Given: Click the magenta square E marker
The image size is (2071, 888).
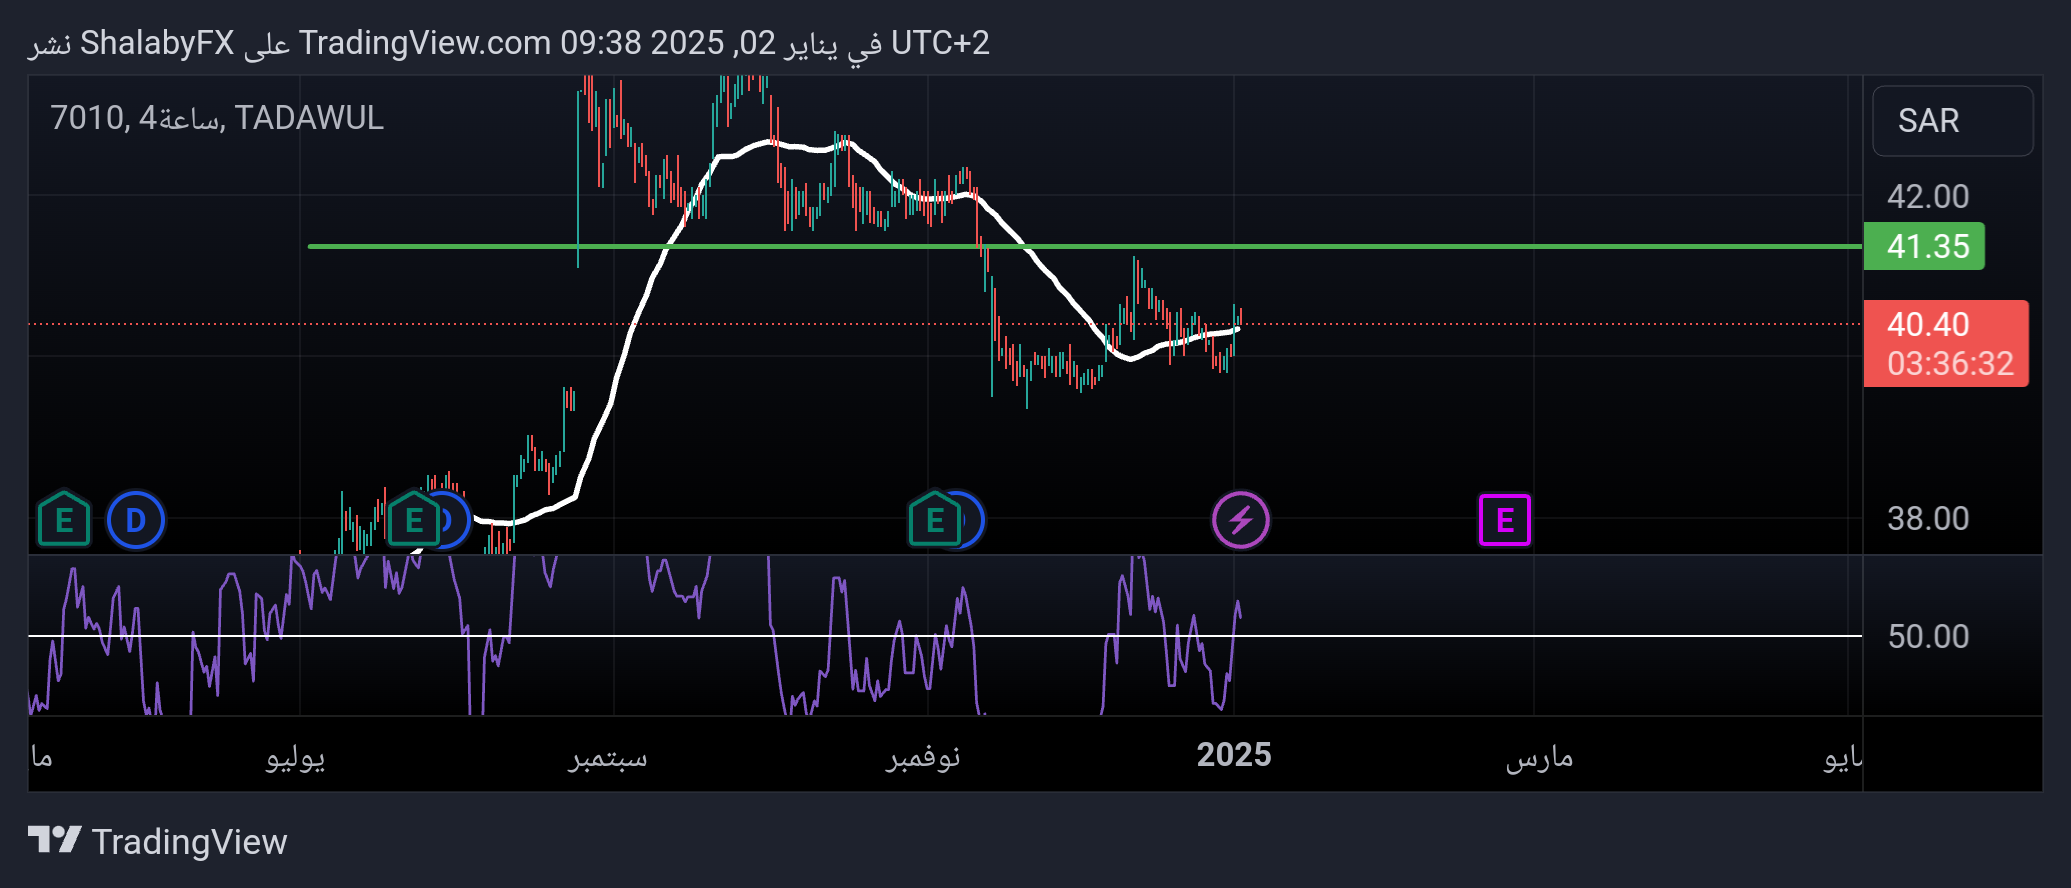Looking at the screenshot, I should [x=1505, y=520].
